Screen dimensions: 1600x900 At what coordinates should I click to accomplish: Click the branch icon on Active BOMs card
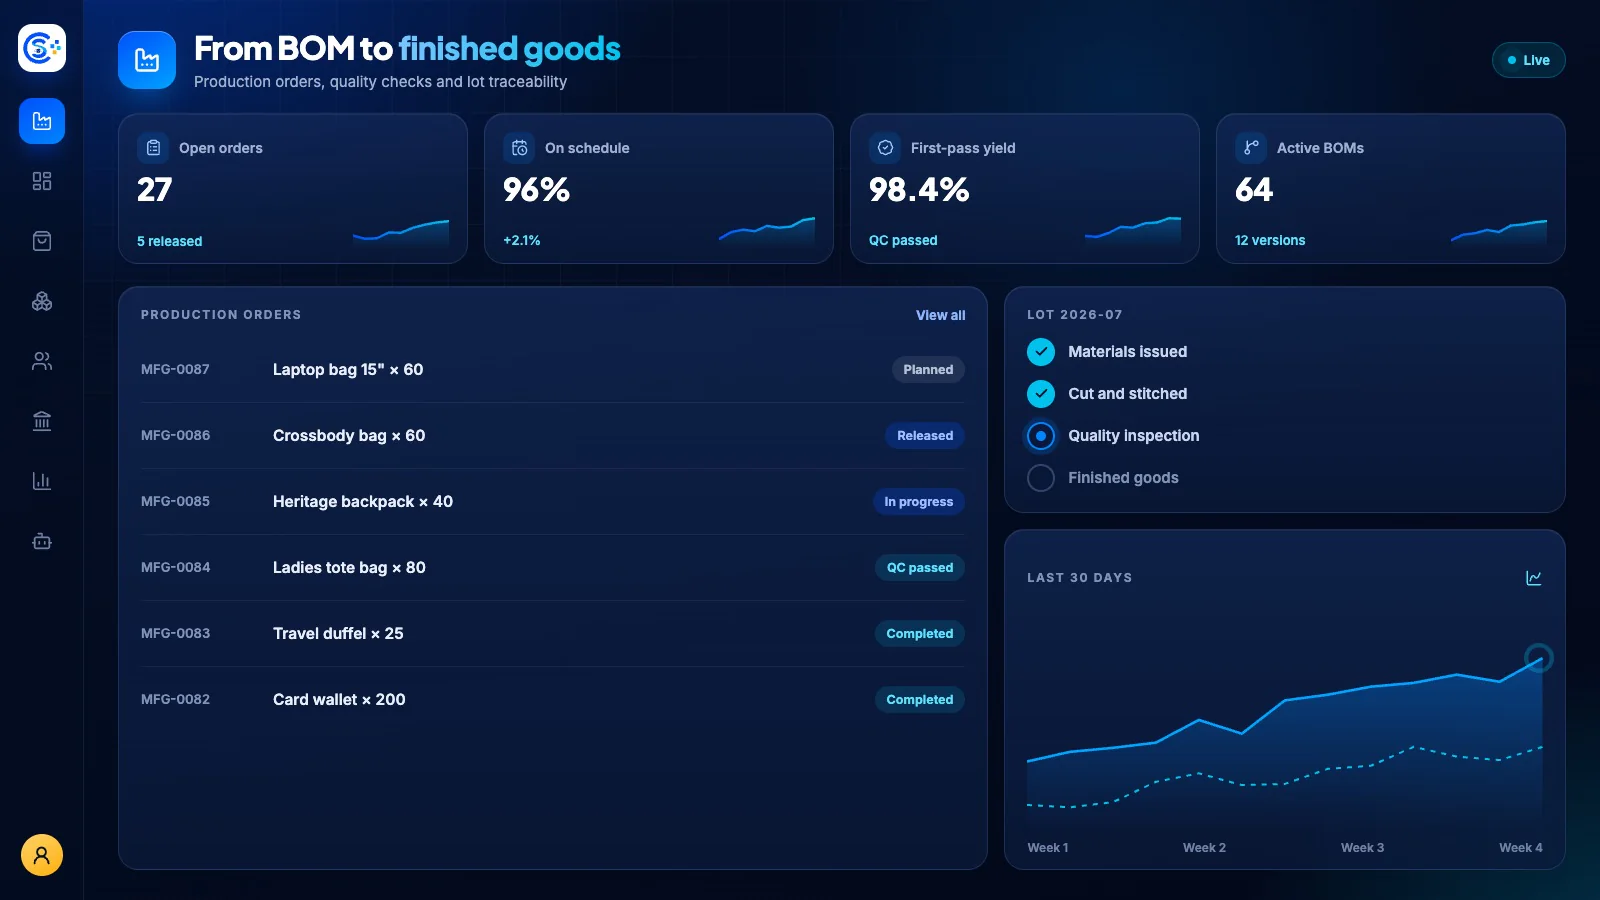pos(1251,148)
